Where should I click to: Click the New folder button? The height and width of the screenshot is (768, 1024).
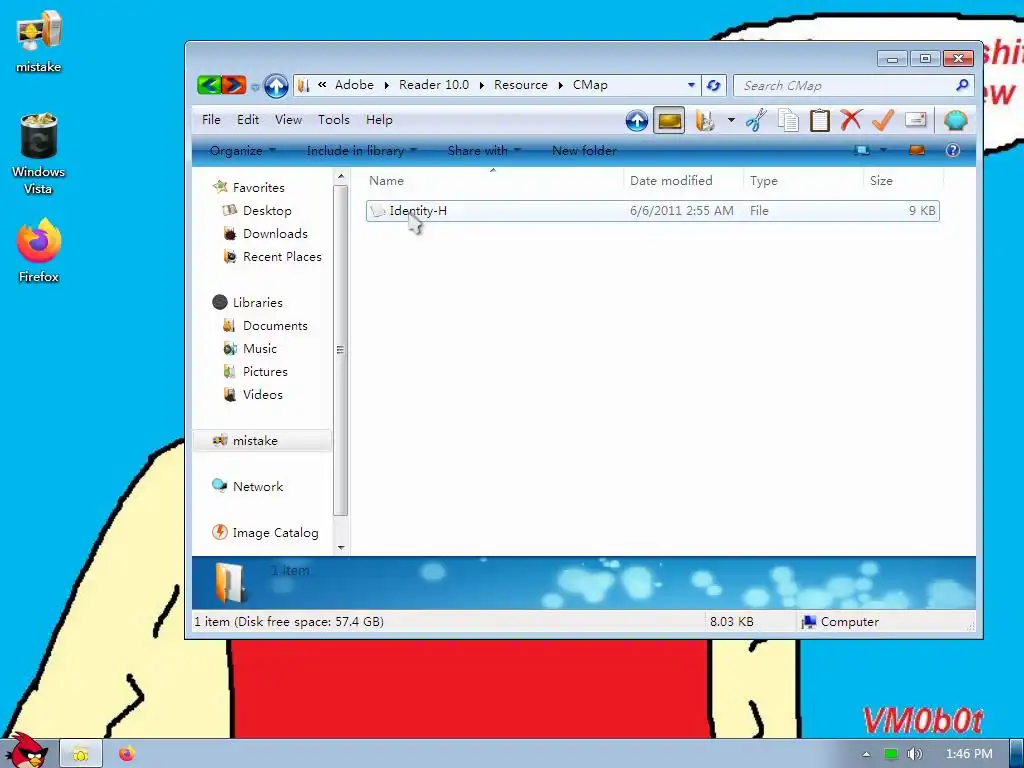[x=584, y=151]
